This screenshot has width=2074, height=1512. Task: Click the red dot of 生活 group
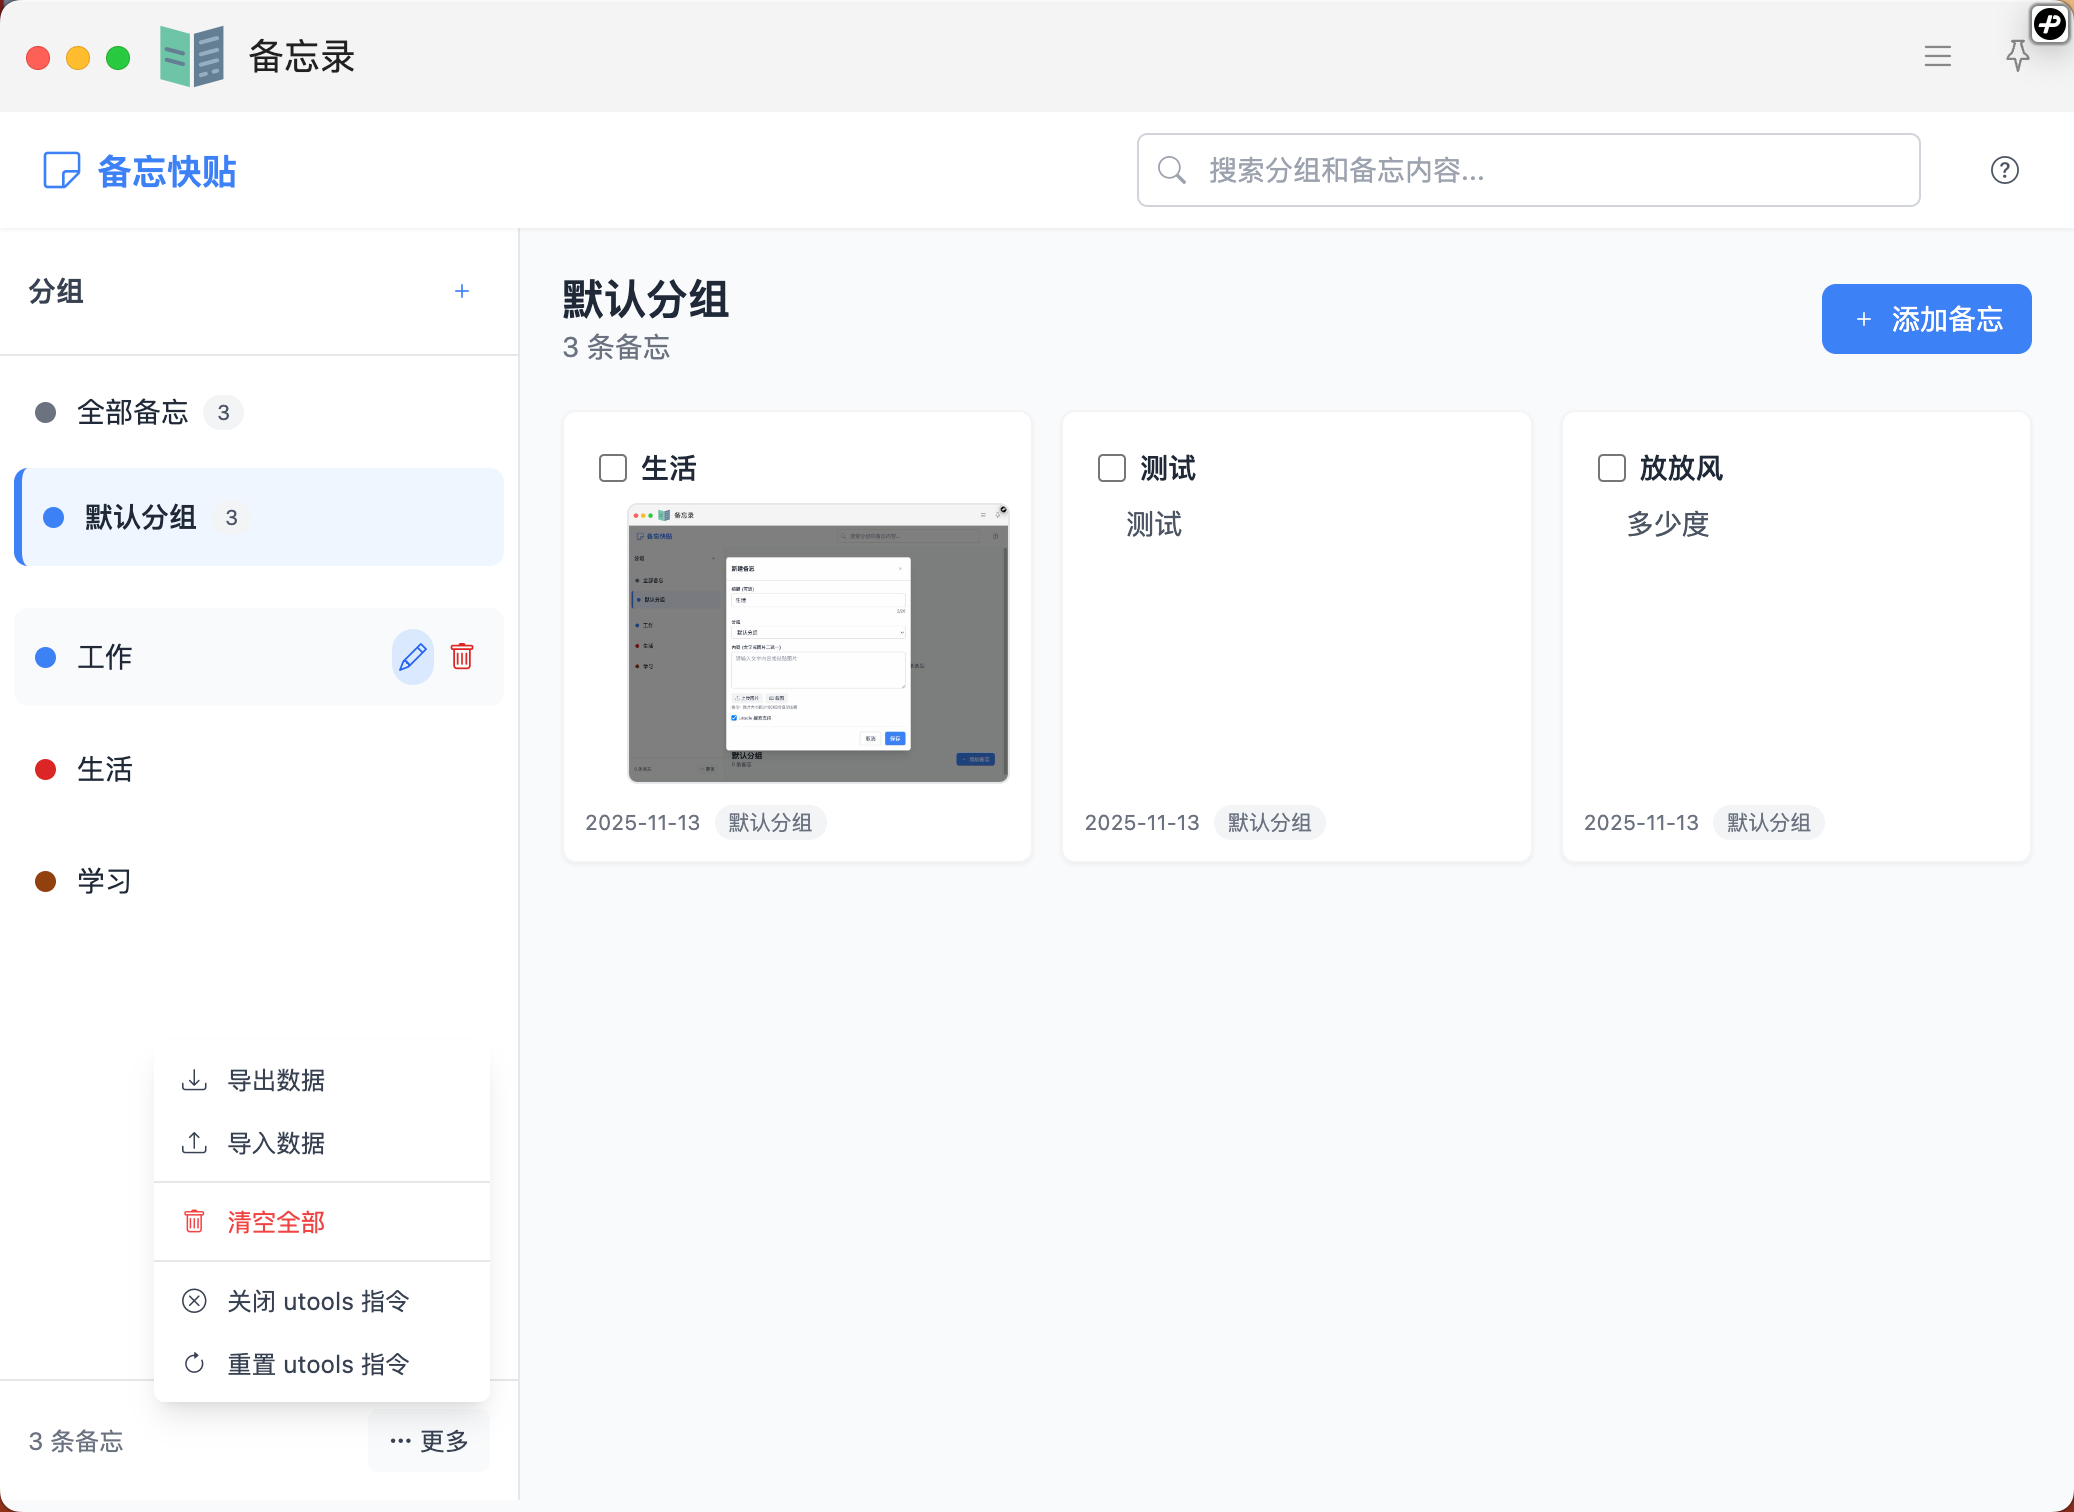(45, 769)
